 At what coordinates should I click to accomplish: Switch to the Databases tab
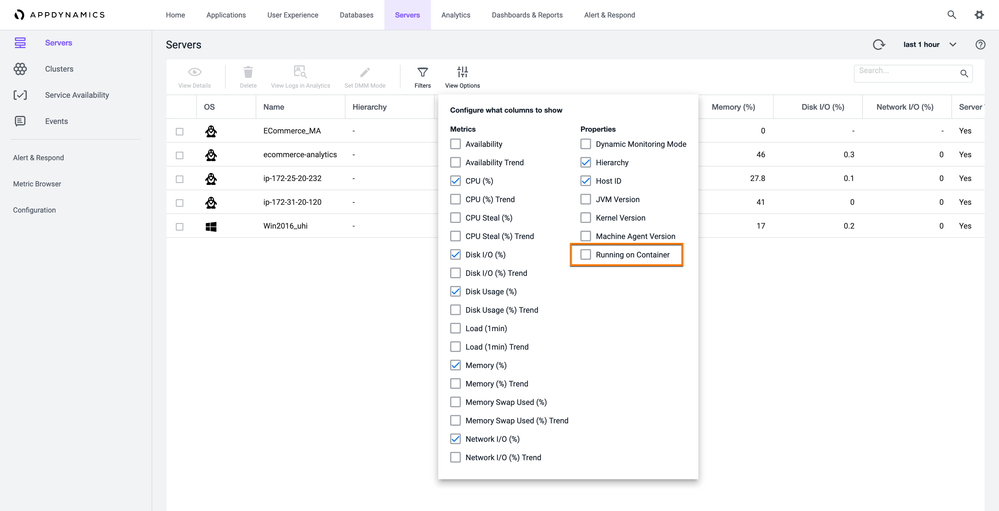tap(356, 15)
